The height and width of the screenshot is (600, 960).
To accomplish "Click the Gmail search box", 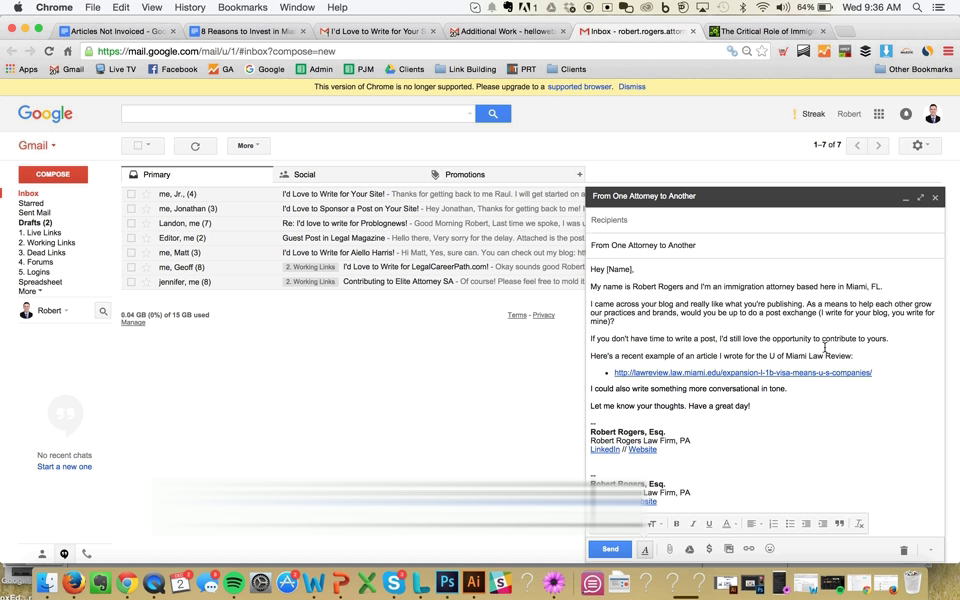I will pyautogui.click(x=298, y=114).
